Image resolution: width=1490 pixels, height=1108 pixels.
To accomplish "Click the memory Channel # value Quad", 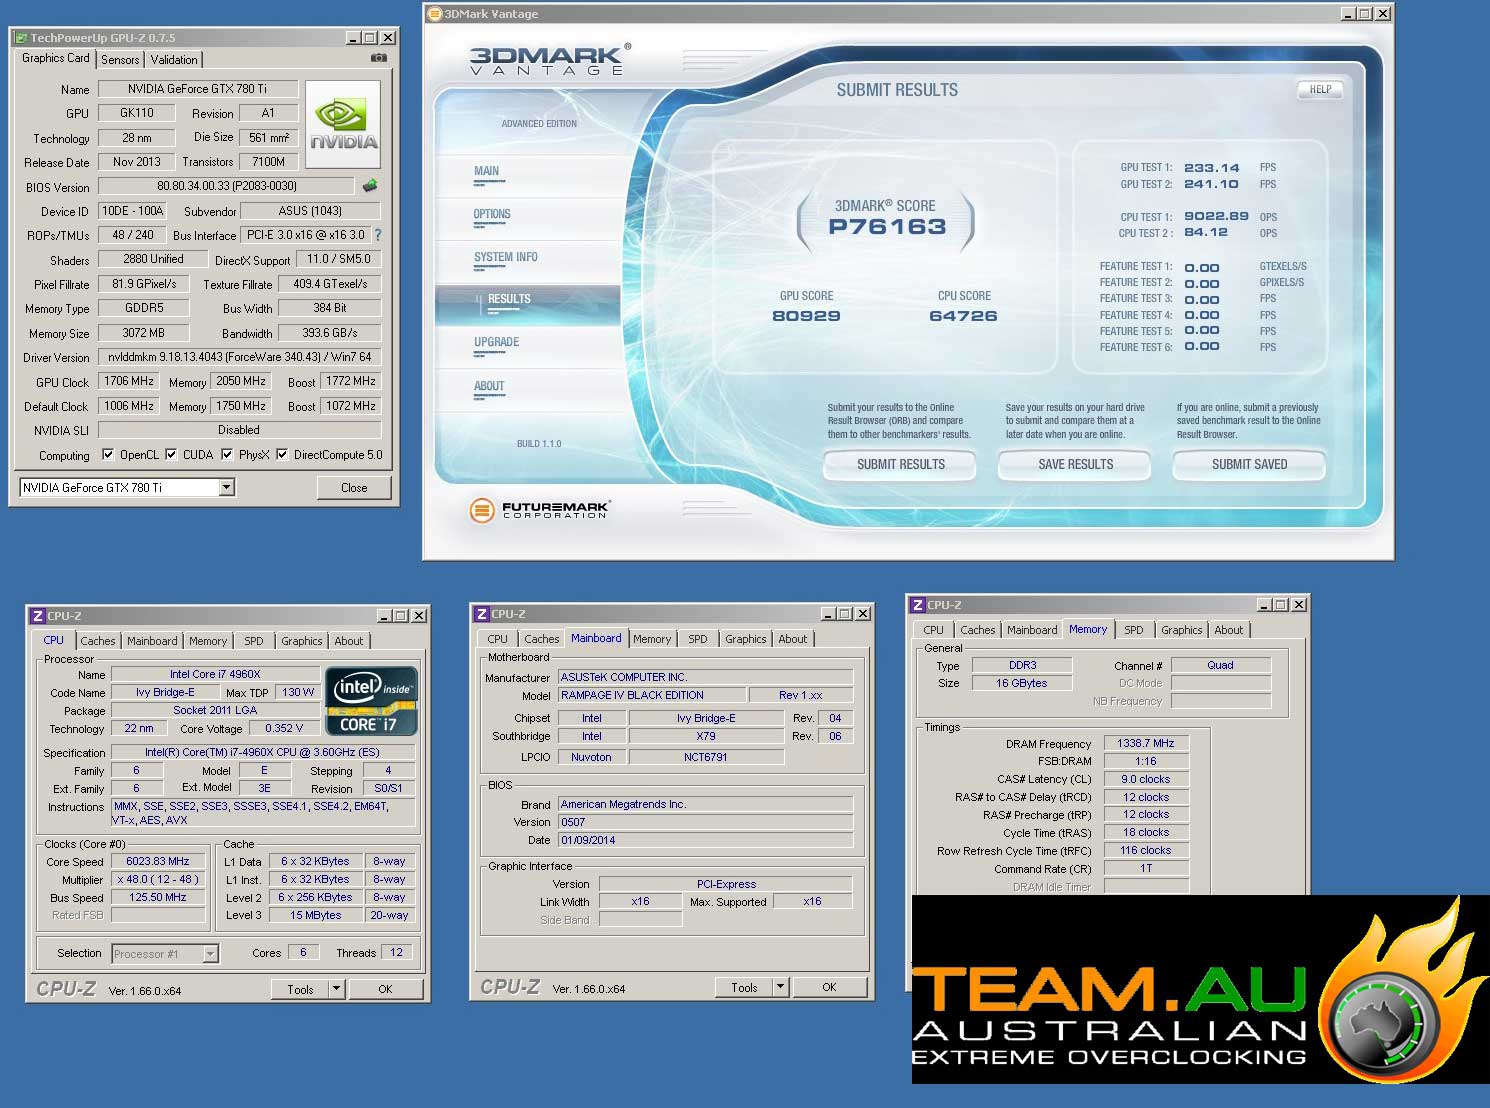I will 1220,665.
